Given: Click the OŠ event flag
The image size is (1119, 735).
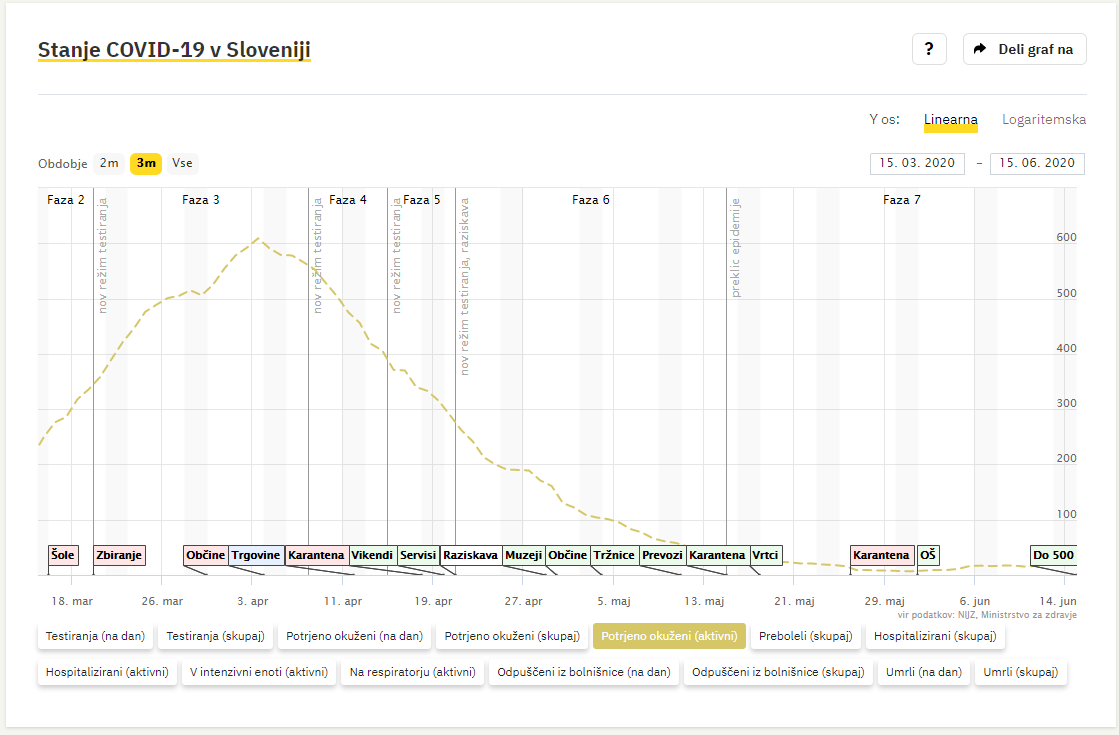Looking at the screenshot, I should click(x=928, y=555).
